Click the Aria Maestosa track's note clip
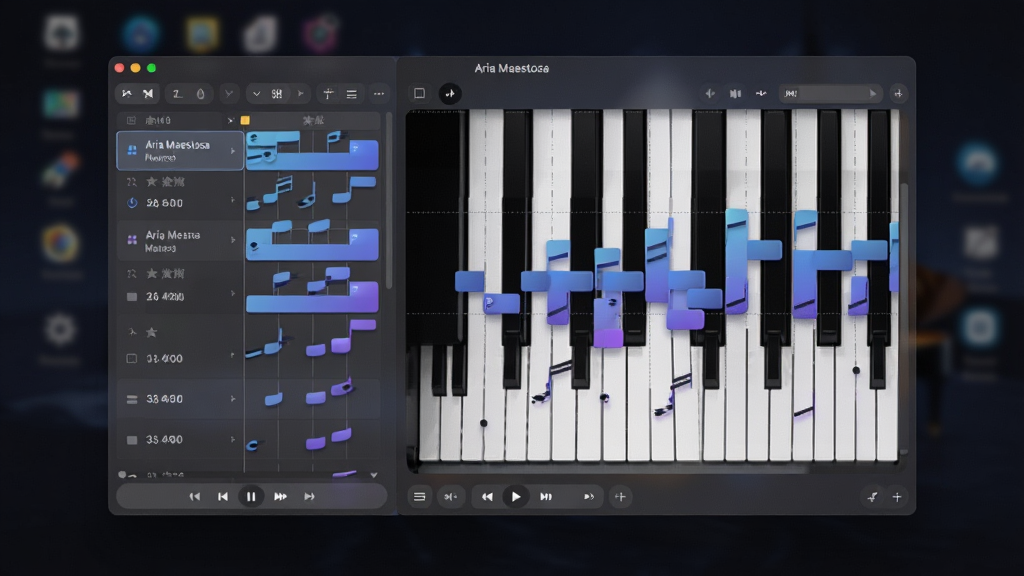The height and width of the screenshot is (576, 1024). point(312,150)
